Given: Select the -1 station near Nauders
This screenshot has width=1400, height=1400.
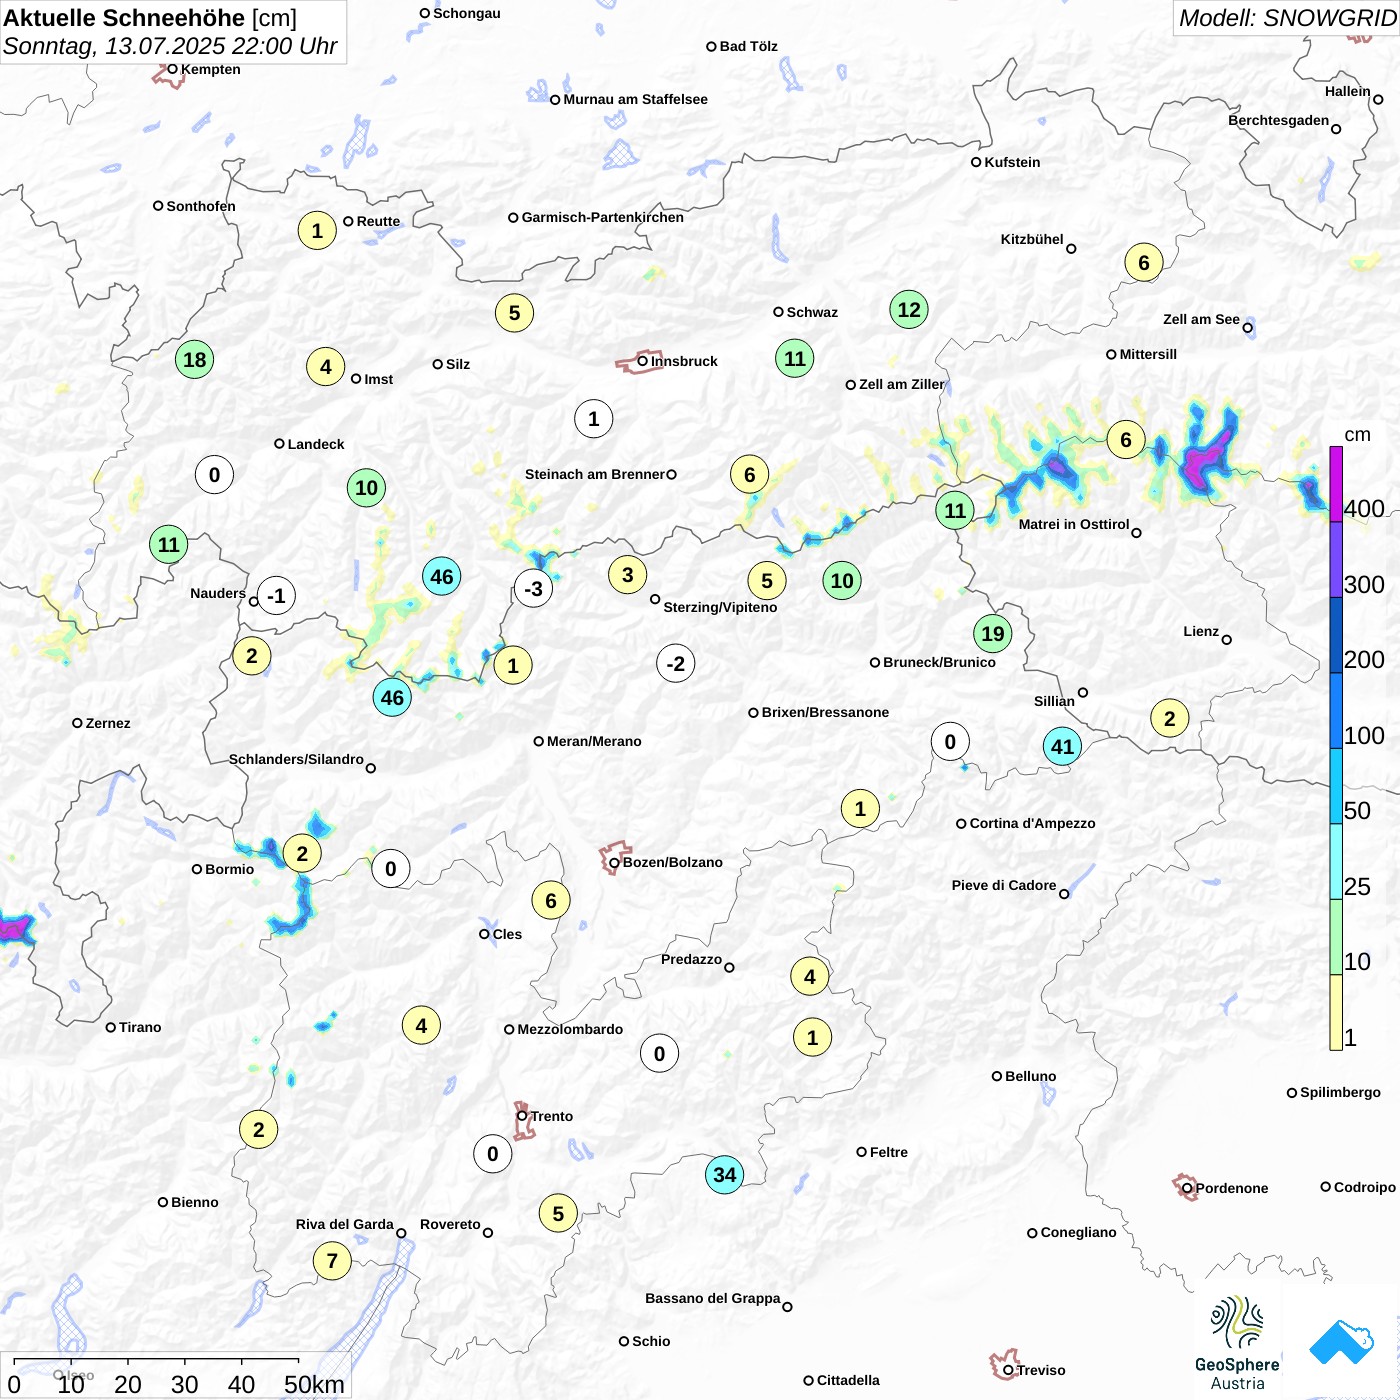Looking at the screenshot, I should pyautogui.click(x=276, y=596).
